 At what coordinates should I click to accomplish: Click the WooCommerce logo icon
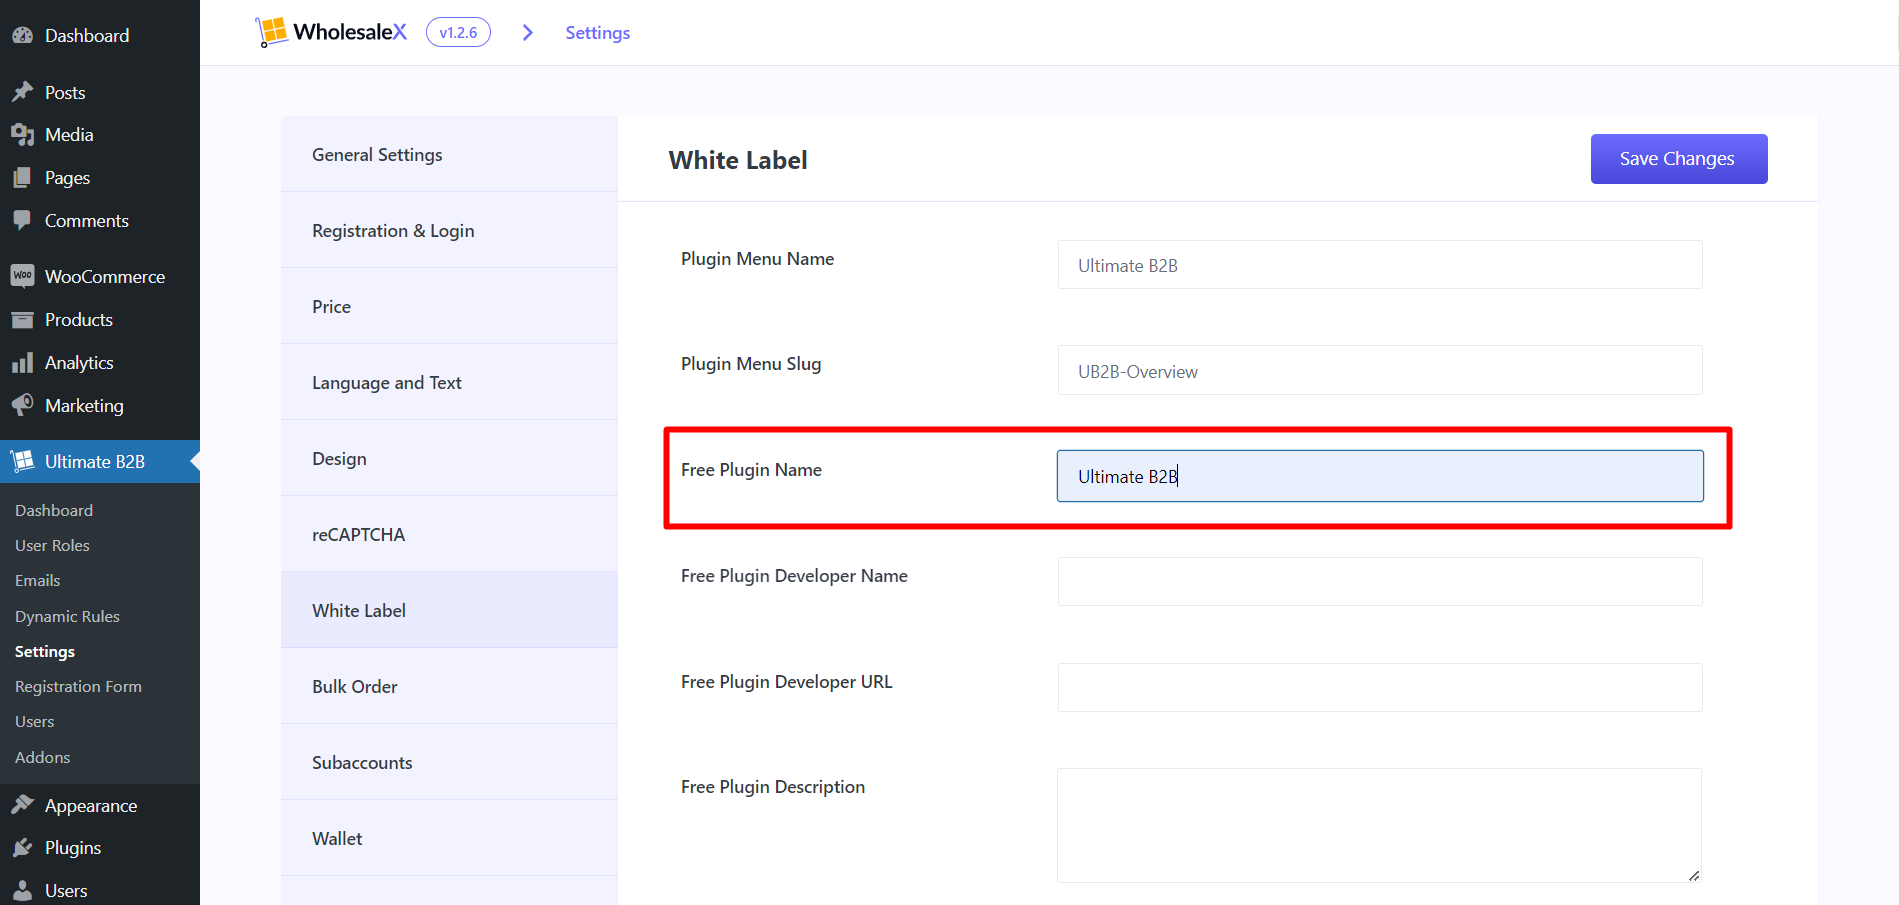tap(23, 276)
